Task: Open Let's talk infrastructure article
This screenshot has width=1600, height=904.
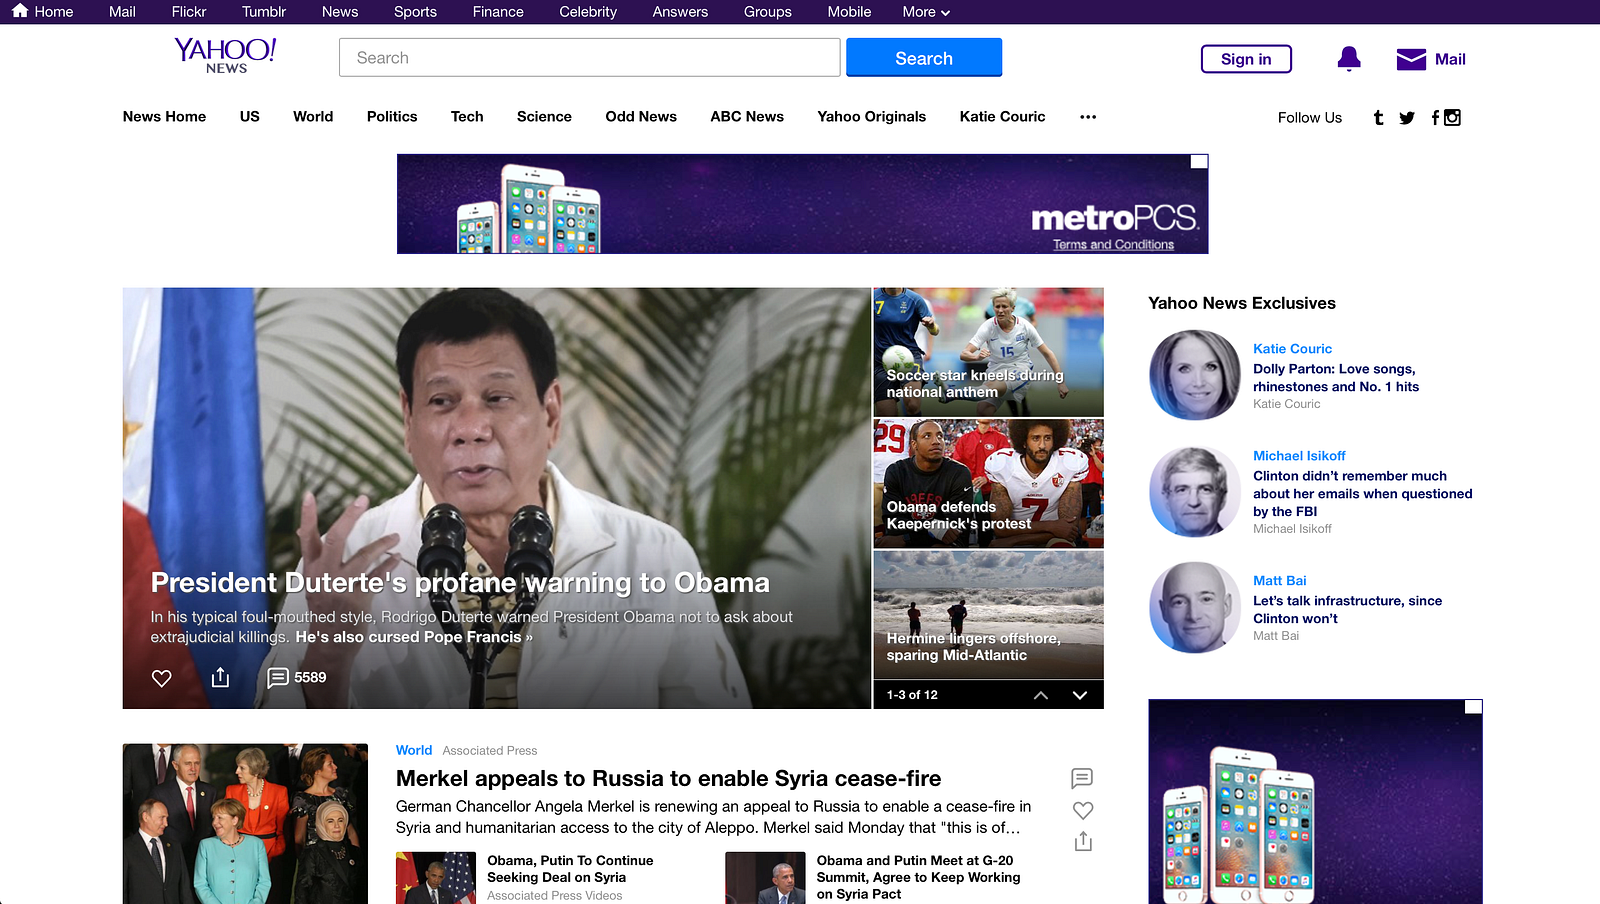Action: 1347,610
